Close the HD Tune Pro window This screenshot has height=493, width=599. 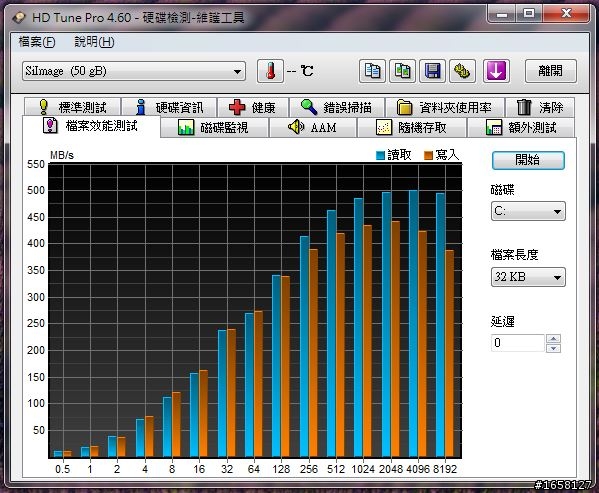(x=566, y=15)
